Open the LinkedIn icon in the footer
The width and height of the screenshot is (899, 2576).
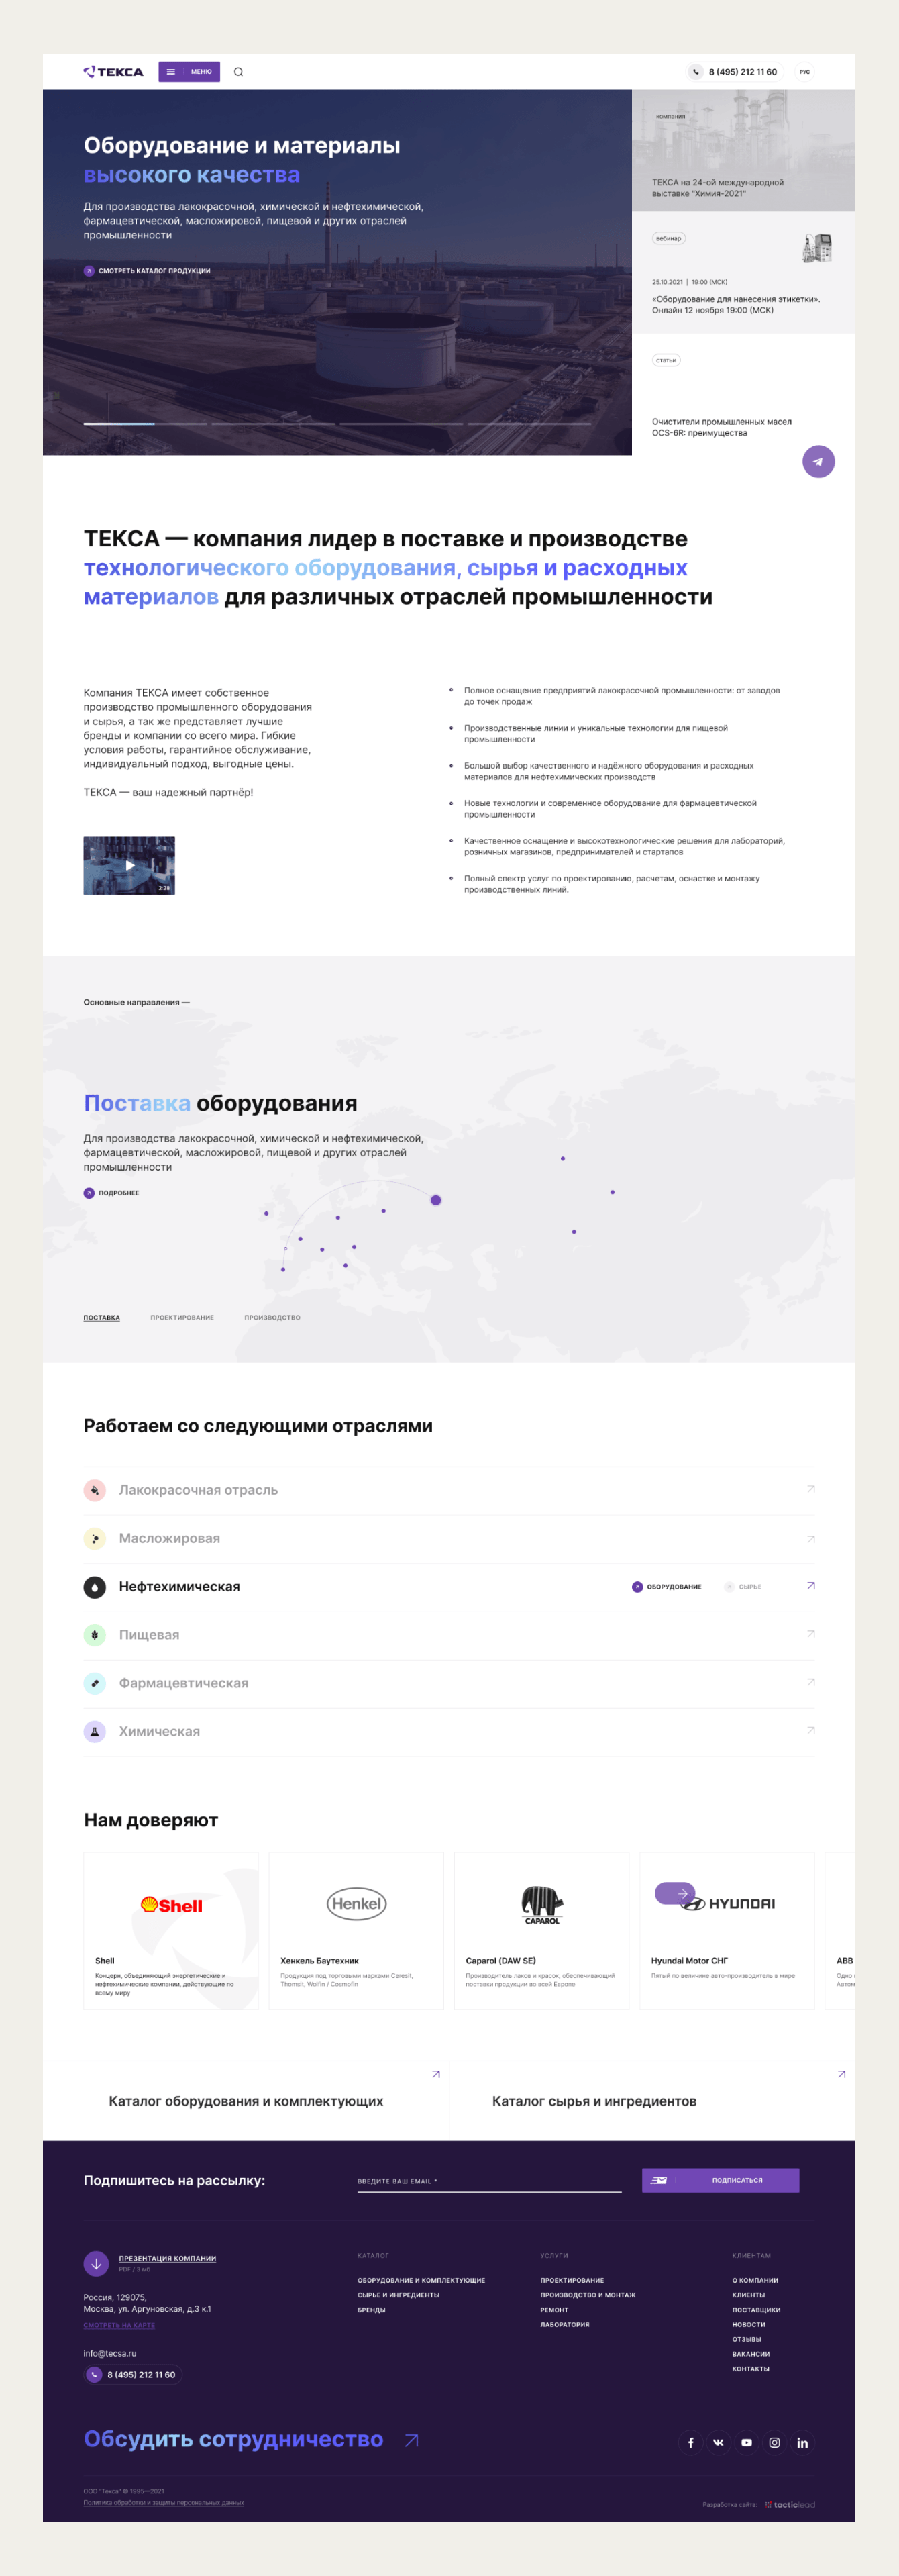[802, 2442]
